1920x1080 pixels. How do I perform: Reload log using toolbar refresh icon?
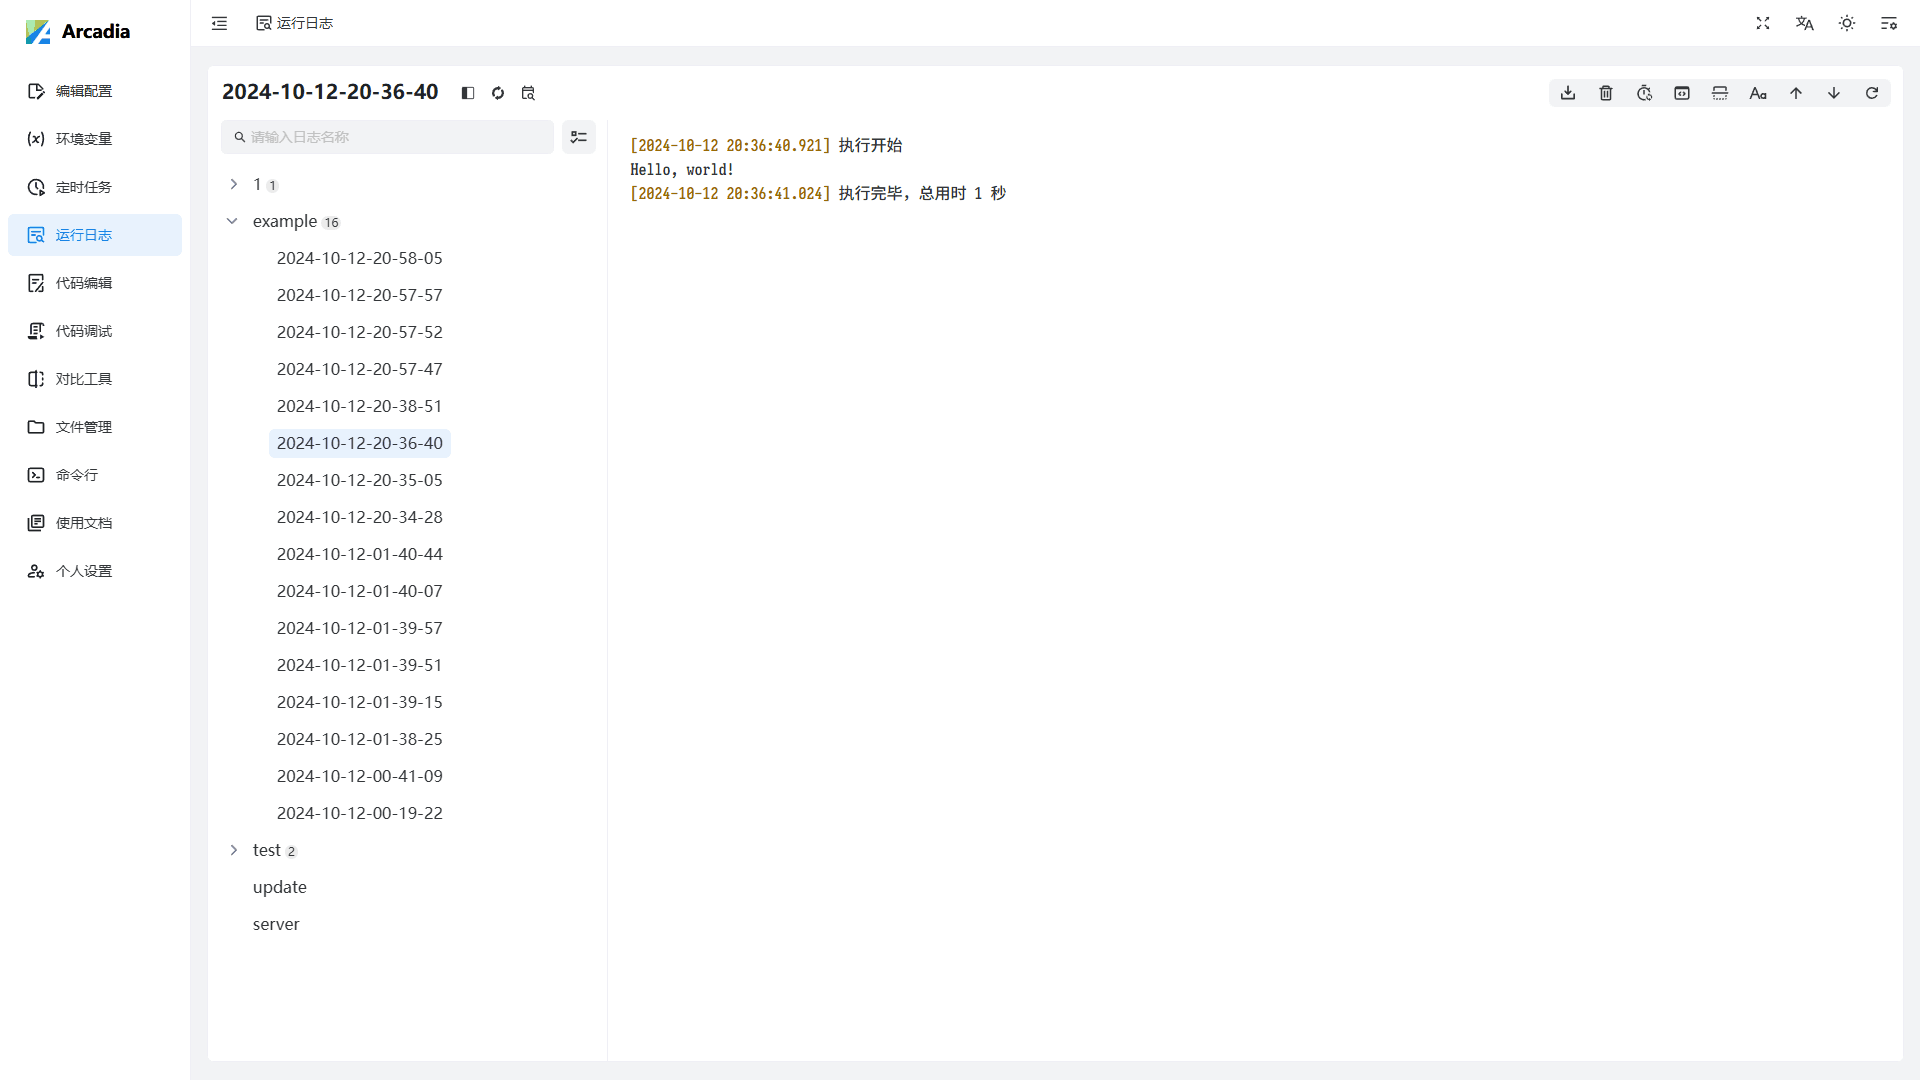pyautogui.click(x=1872, y=93)
